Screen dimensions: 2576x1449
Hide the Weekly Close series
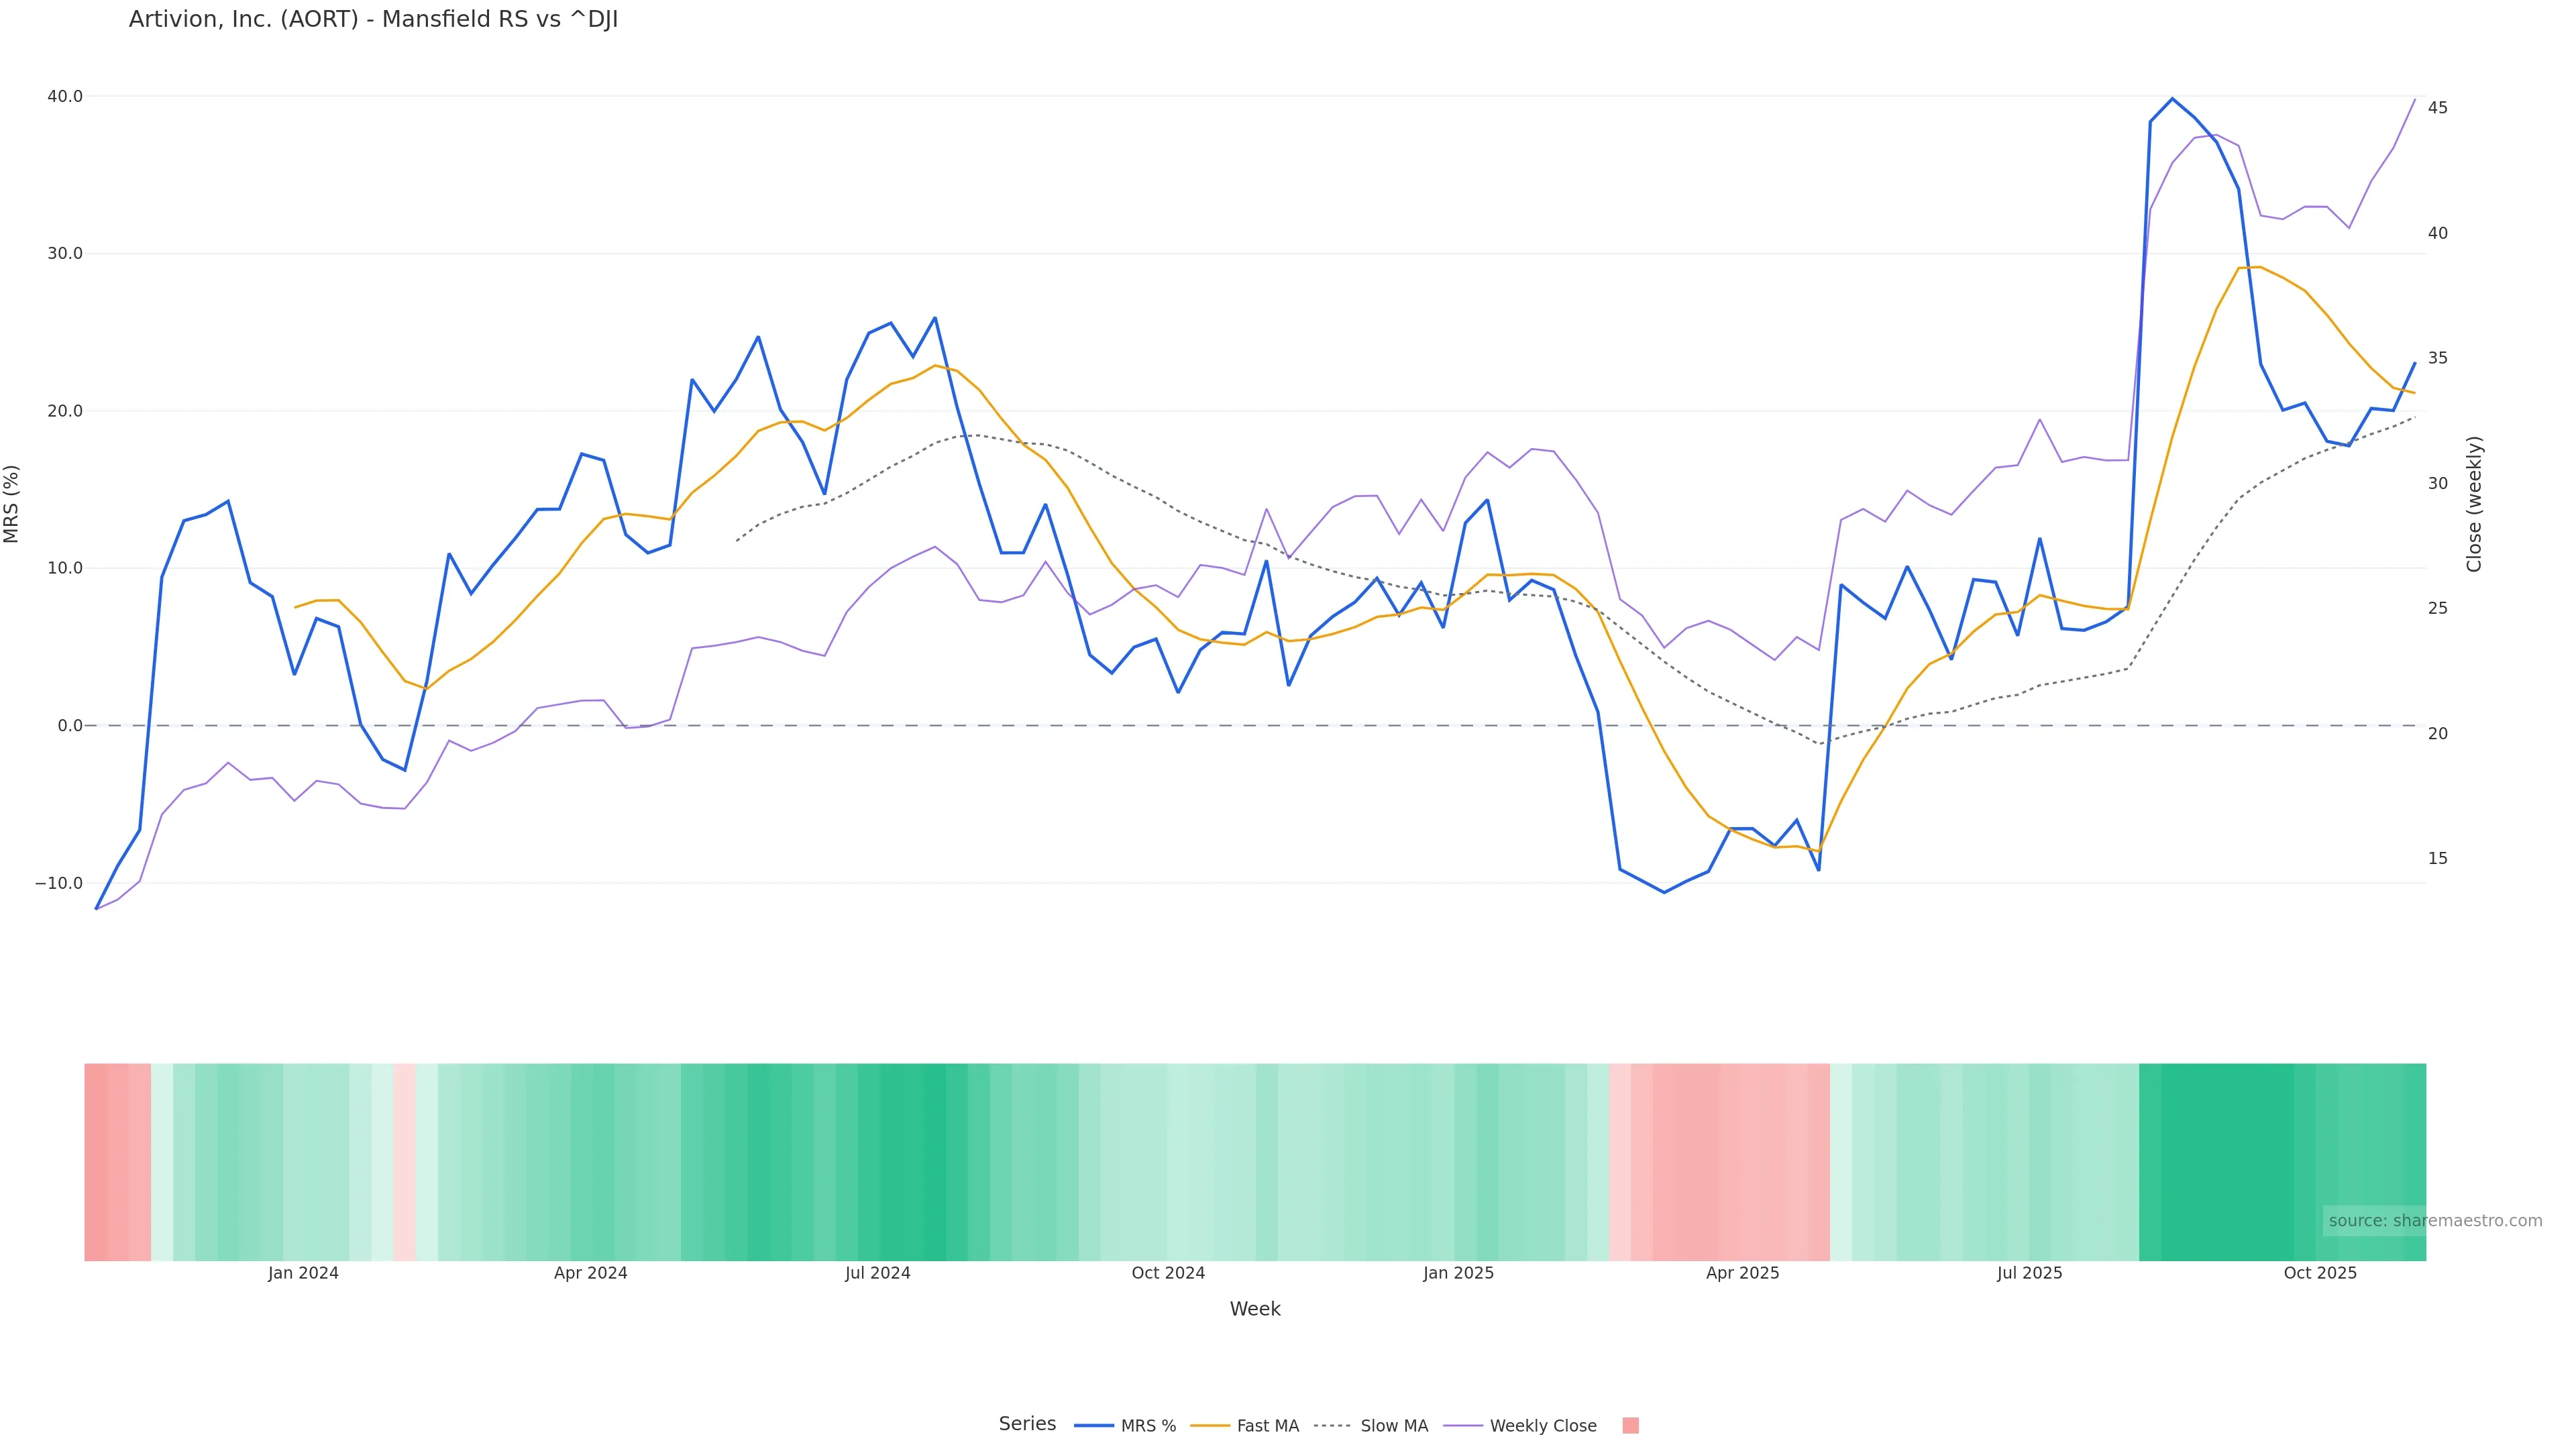tap(1521, 1426)
